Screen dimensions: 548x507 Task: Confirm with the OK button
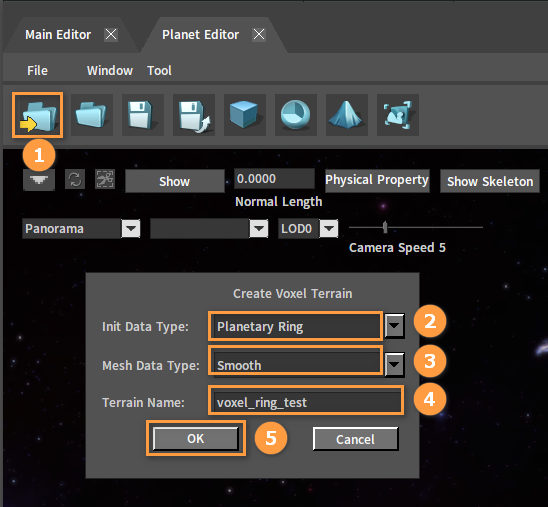point(195,439)
